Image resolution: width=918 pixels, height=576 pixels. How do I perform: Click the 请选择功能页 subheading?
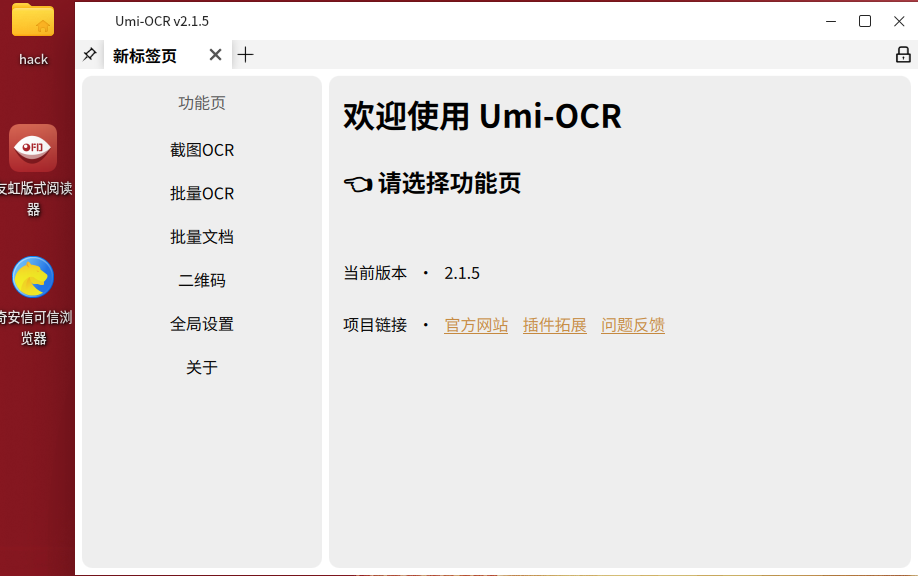[450, 183]
